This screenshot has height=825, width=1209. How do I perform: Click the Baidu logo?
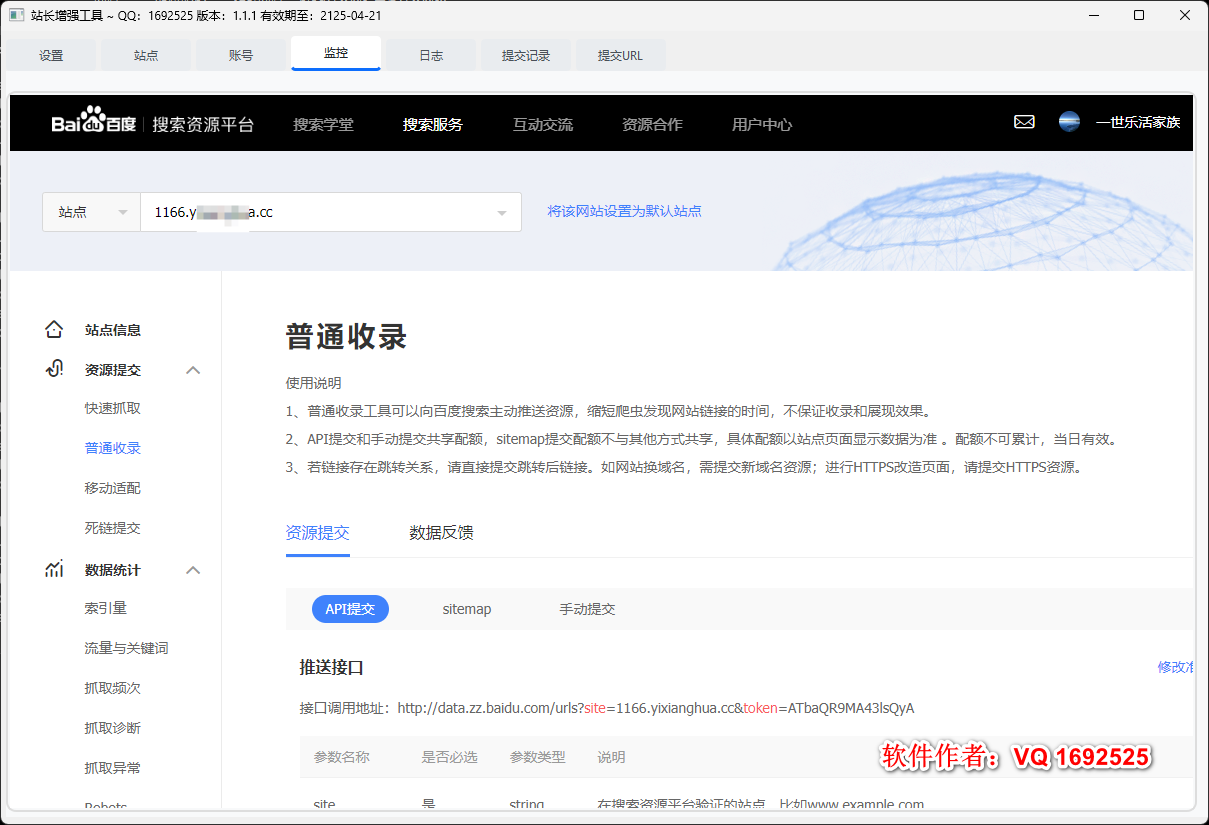(x=93, y=121)
